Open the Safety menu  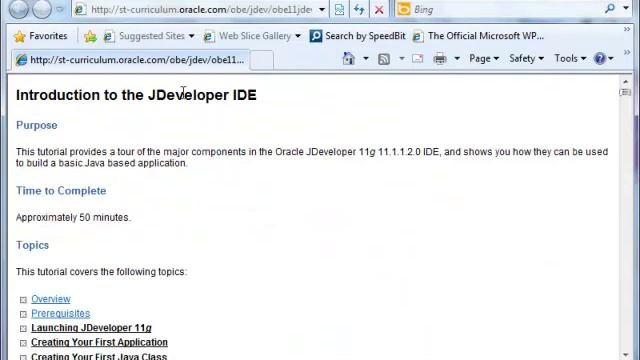(526, 59)
